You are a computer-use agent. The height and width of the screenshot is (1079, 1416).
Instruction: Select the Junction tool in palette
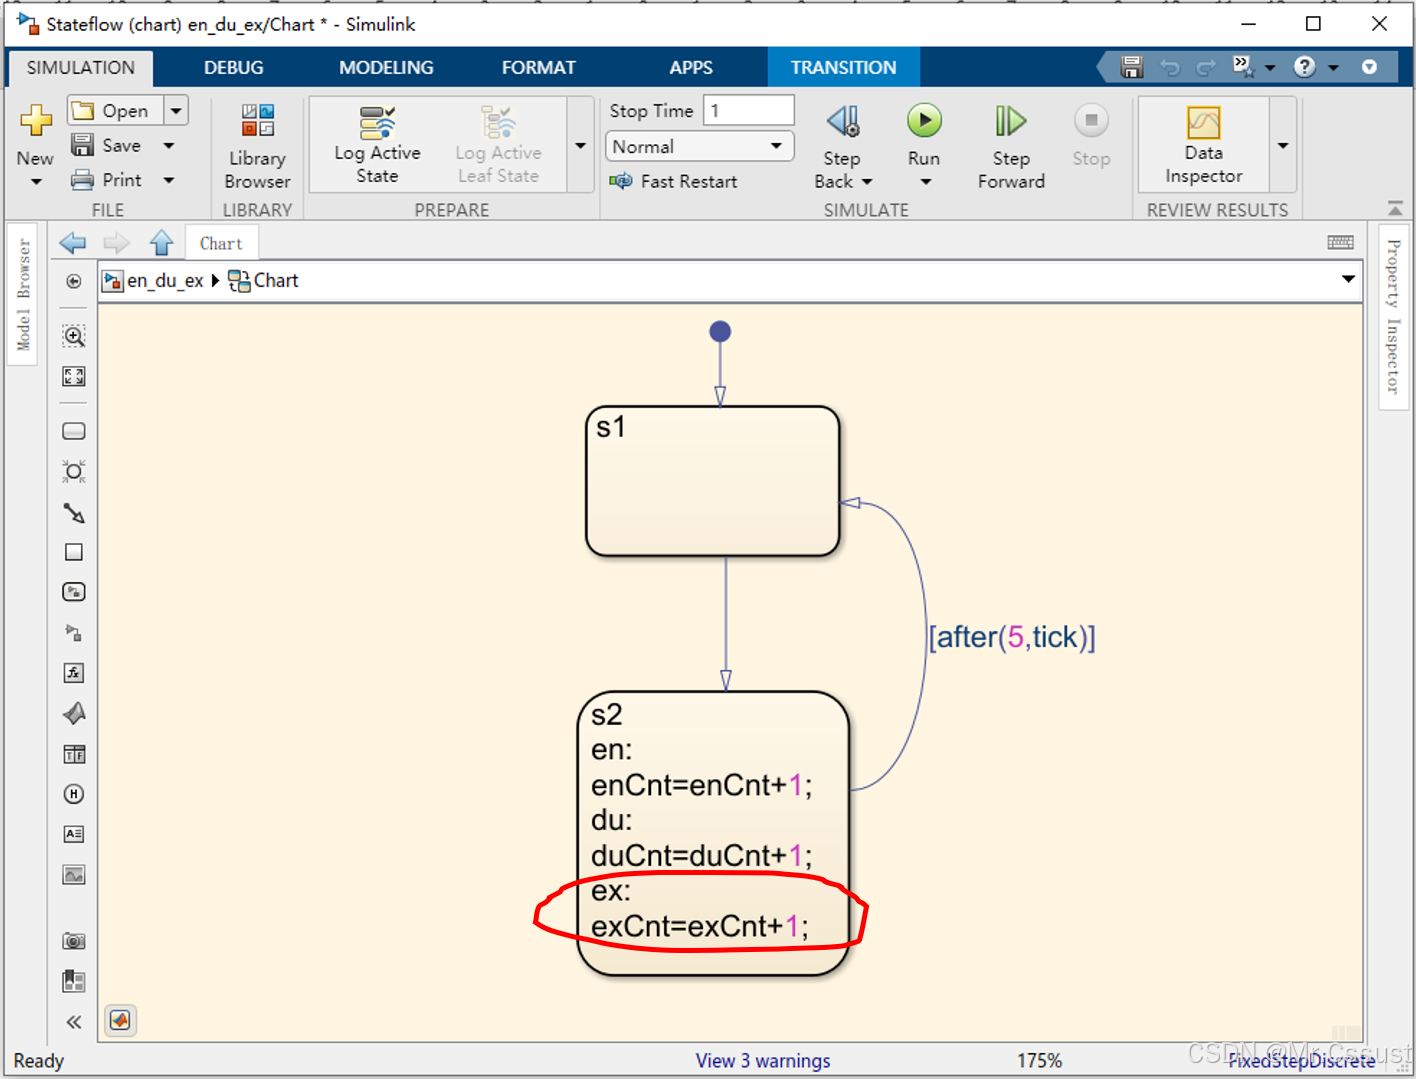(x=74, y=471)
